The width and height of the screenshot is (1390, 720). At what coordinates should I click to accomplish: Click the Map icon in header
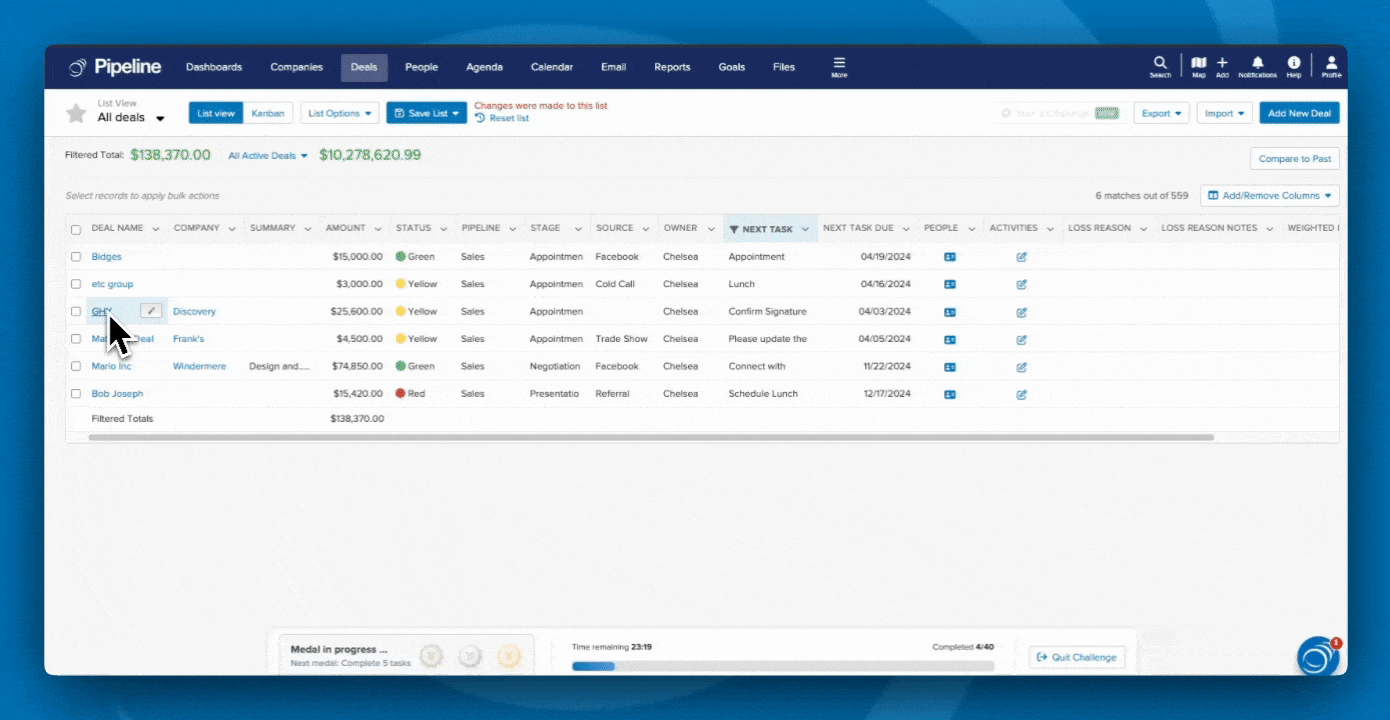1198,65
